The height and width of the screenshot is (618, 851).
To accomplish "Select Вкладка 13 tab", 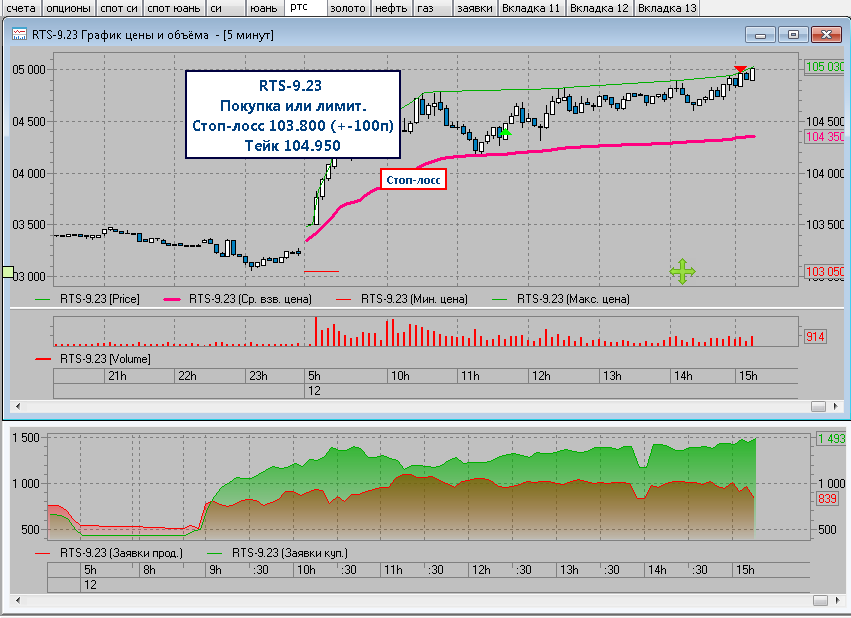I will [x=667, y=8].
